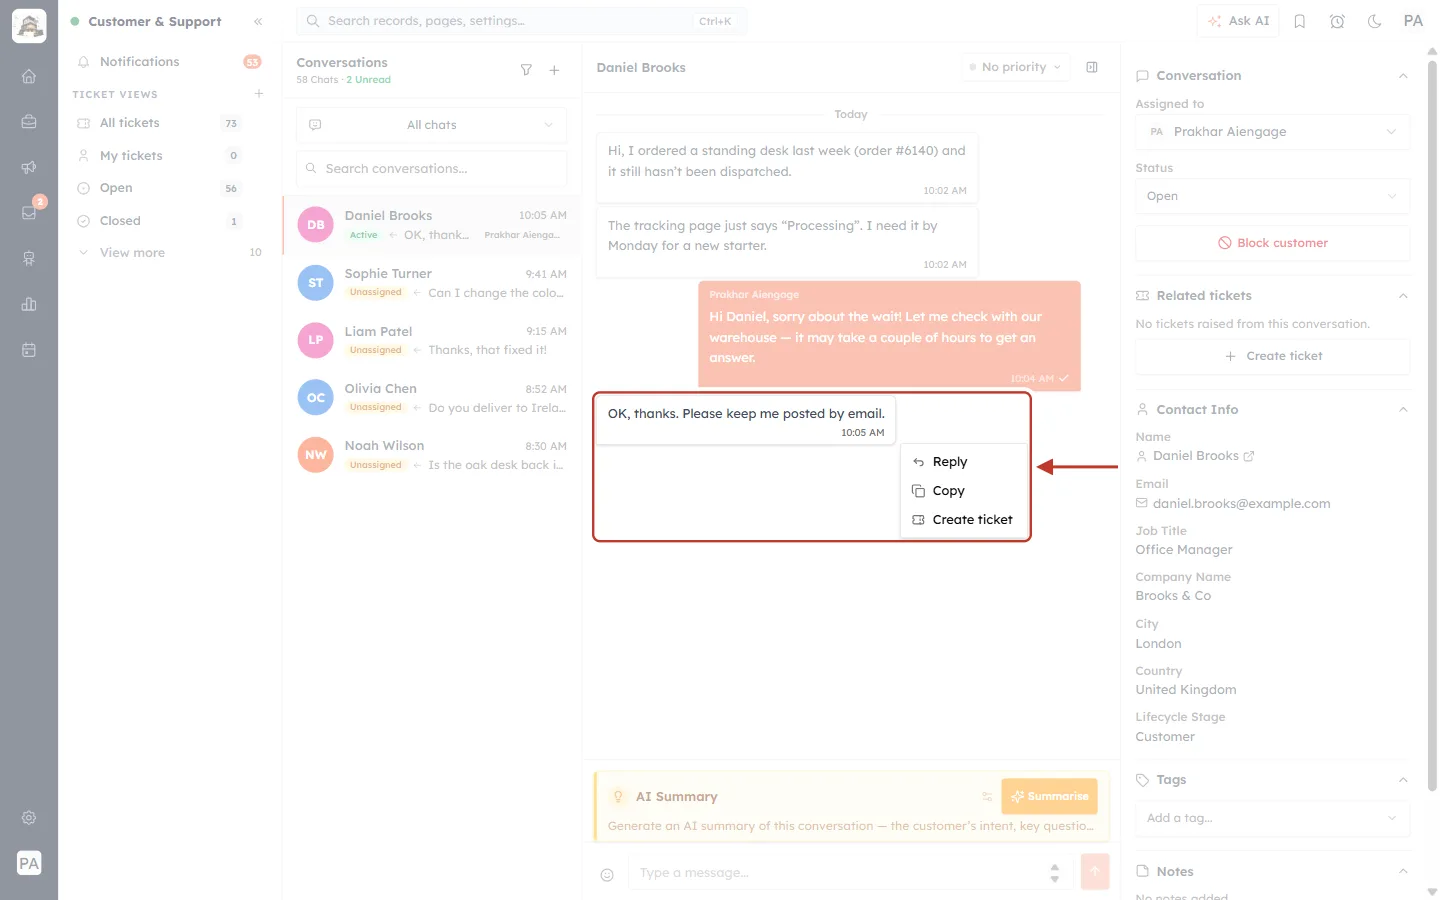Click the composer up/down stepper arrows
This screenshot has height=900, width=1440.
[x=1054, y=873]
